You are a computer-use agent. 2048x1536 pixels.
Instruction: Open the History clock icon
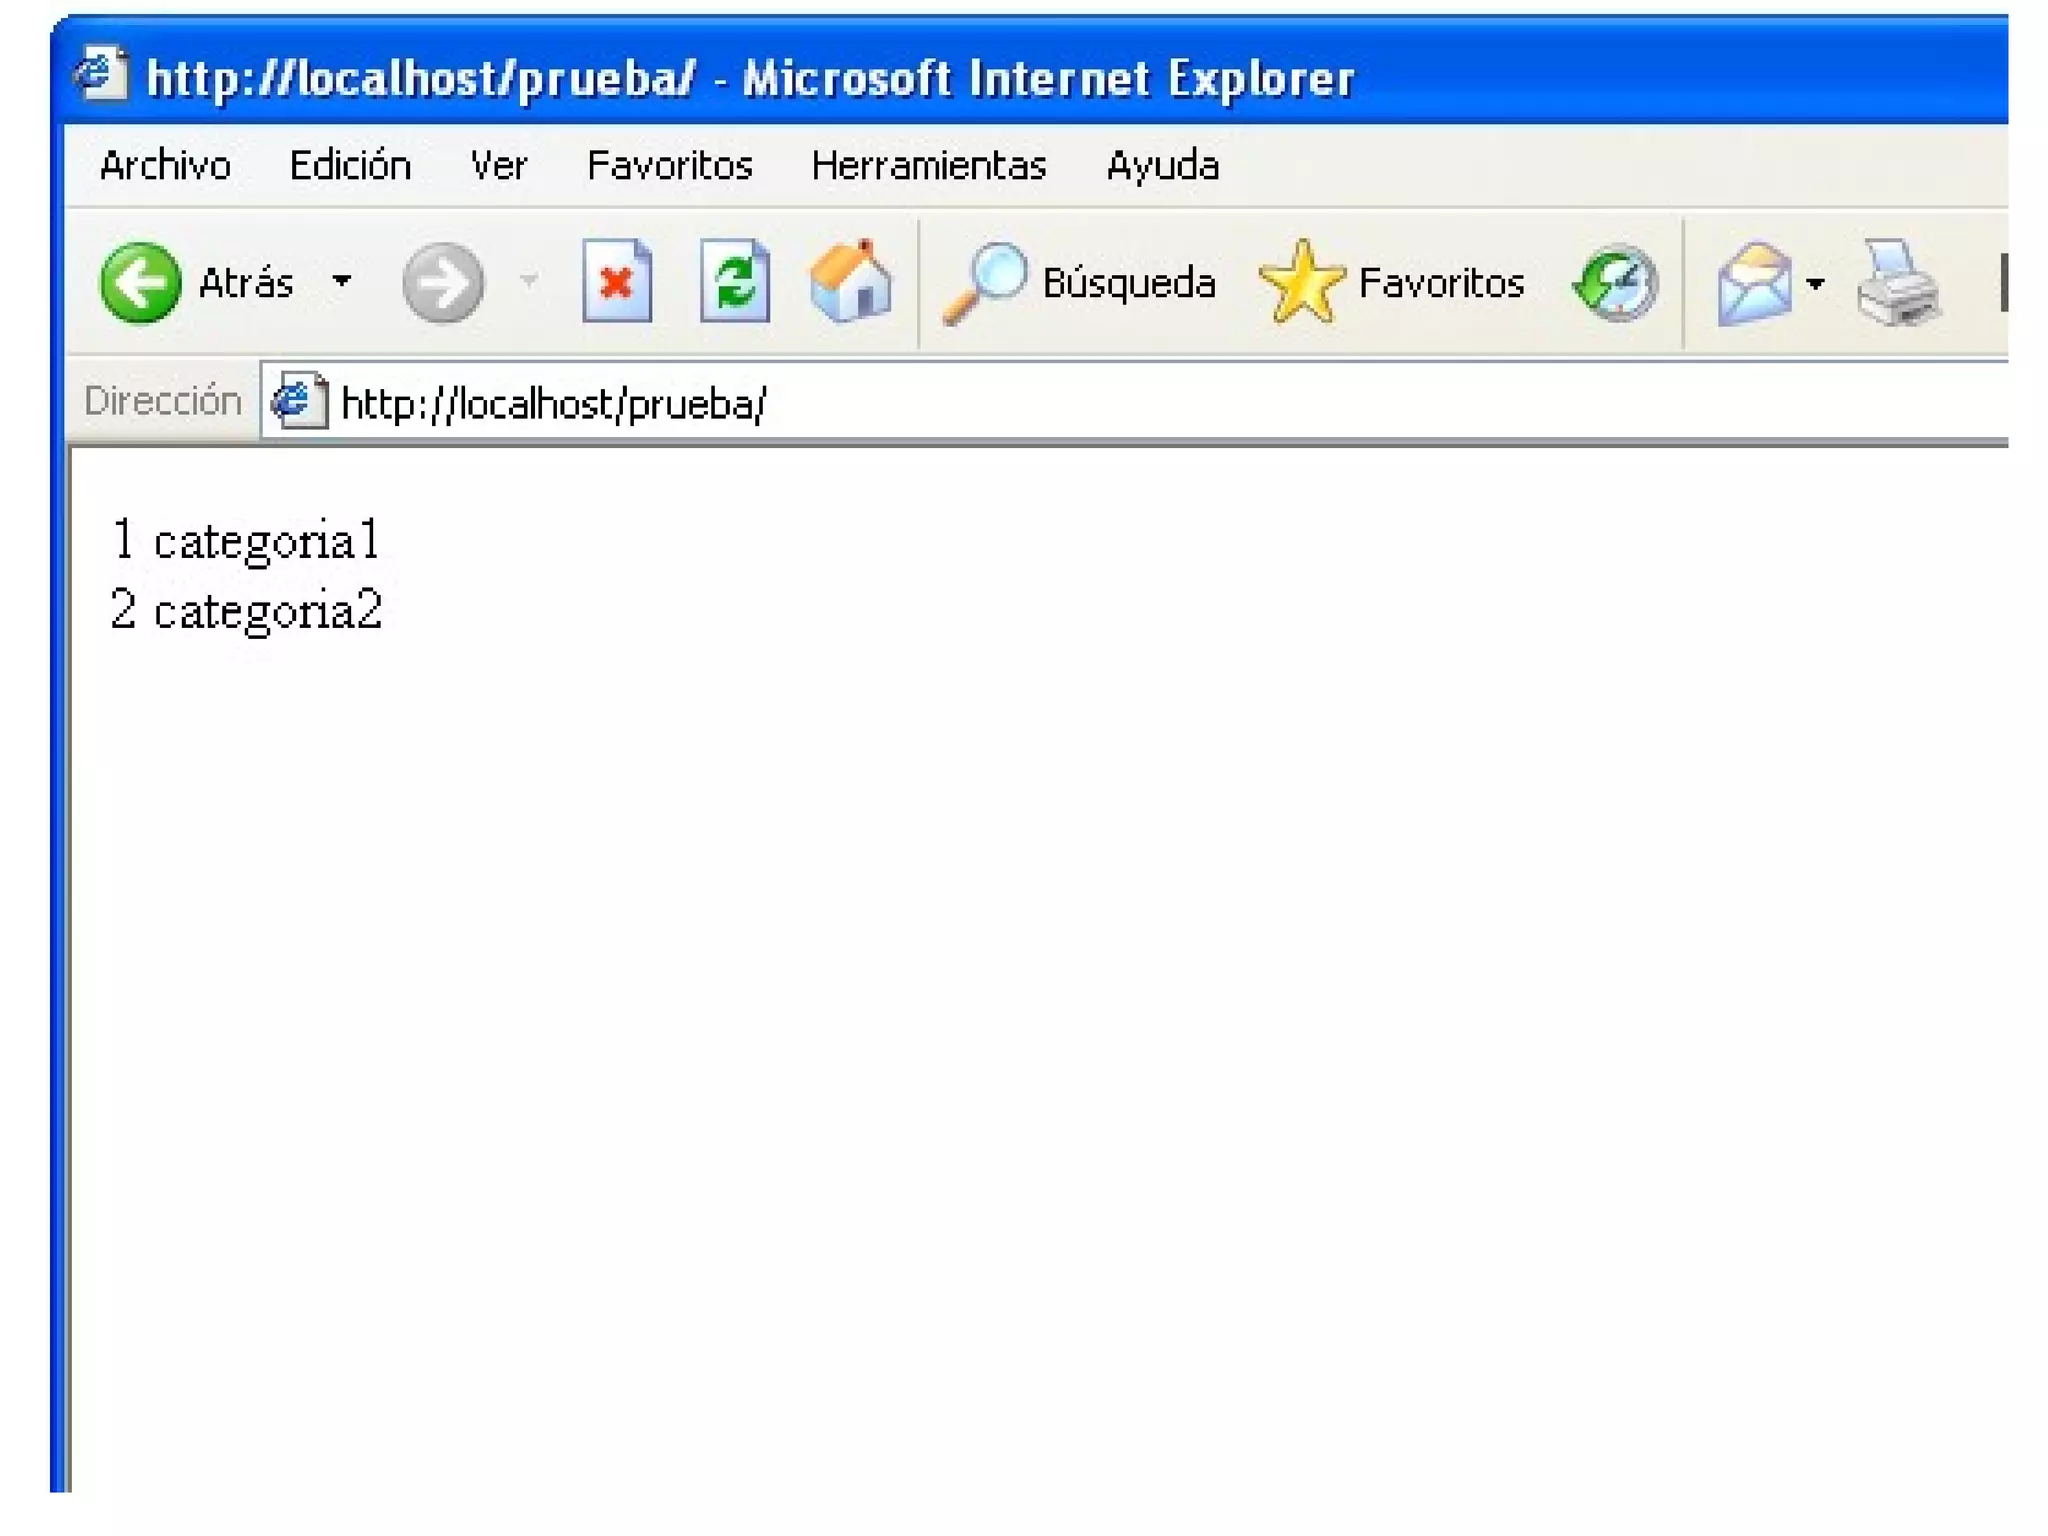tap(1616, 283)
